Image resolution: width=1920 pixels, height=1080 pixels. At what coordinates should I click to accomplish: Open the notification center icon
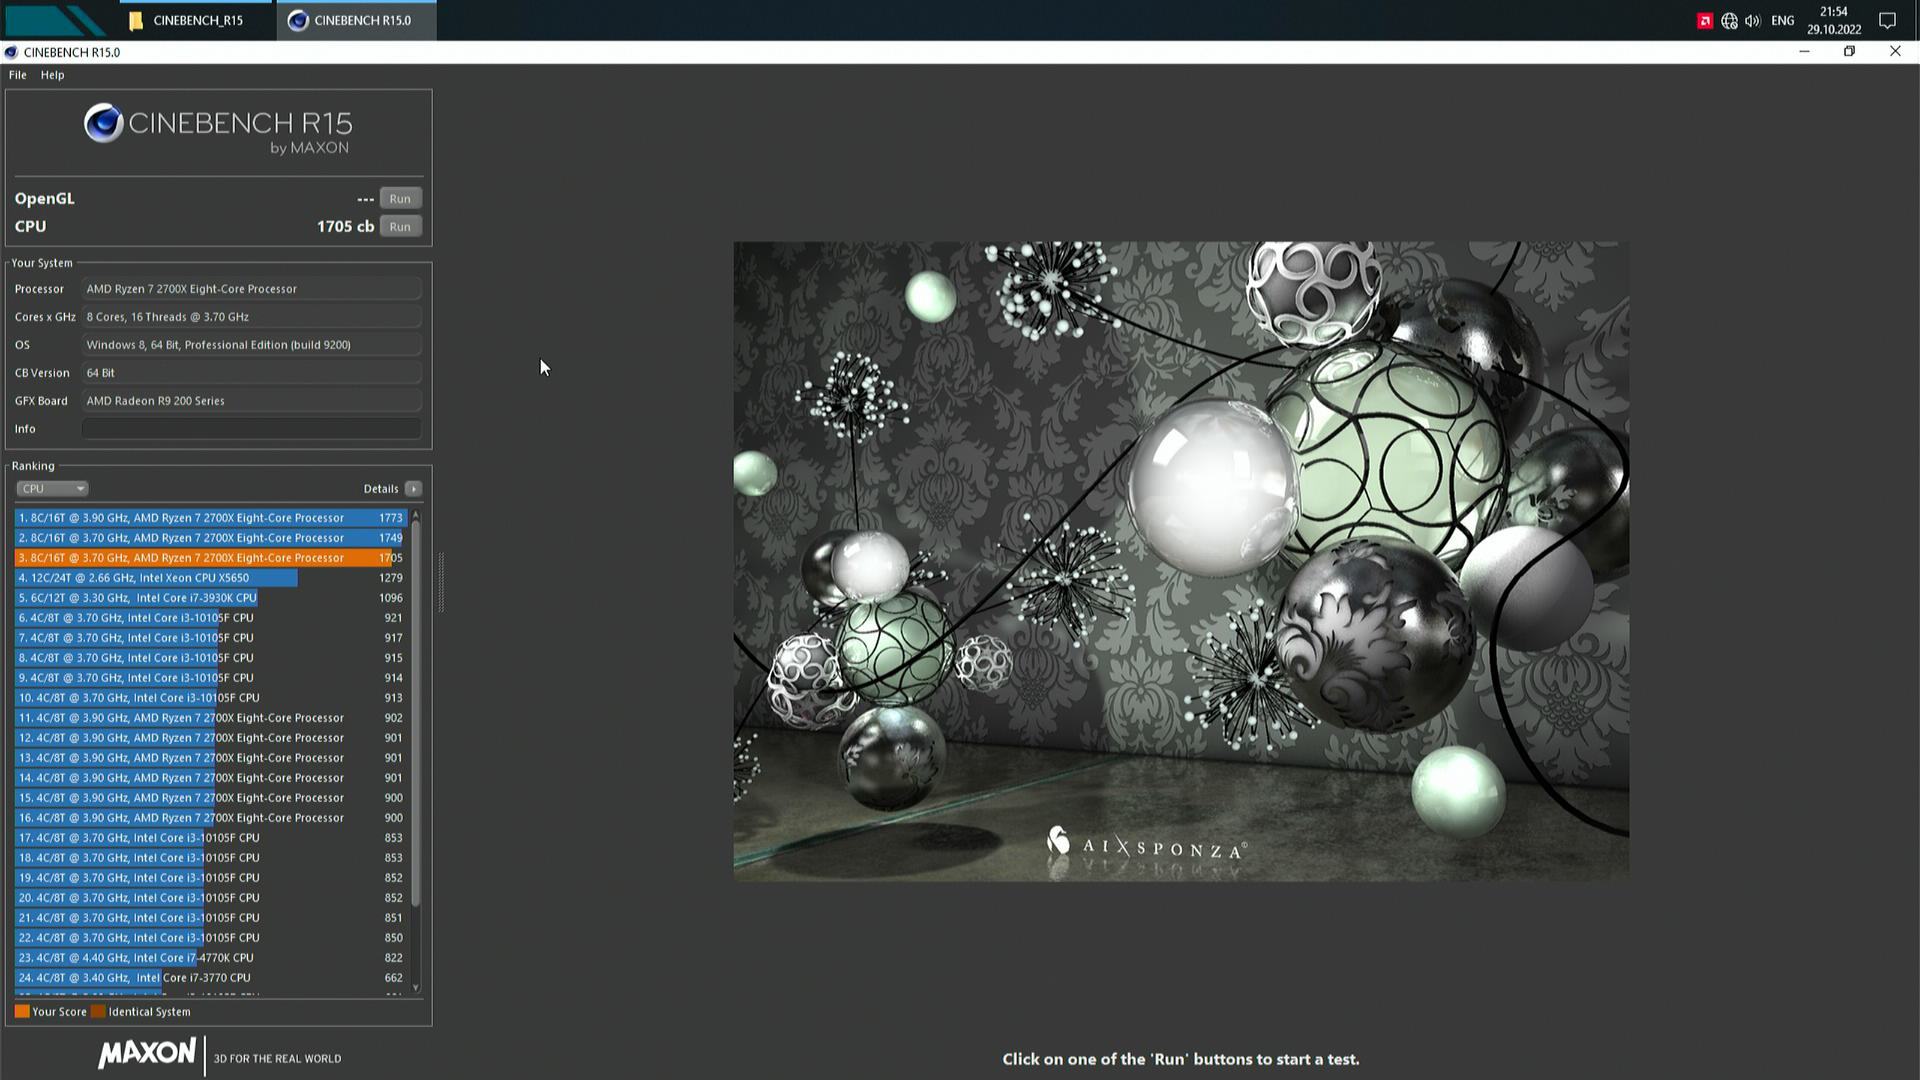pos(1887,21)
